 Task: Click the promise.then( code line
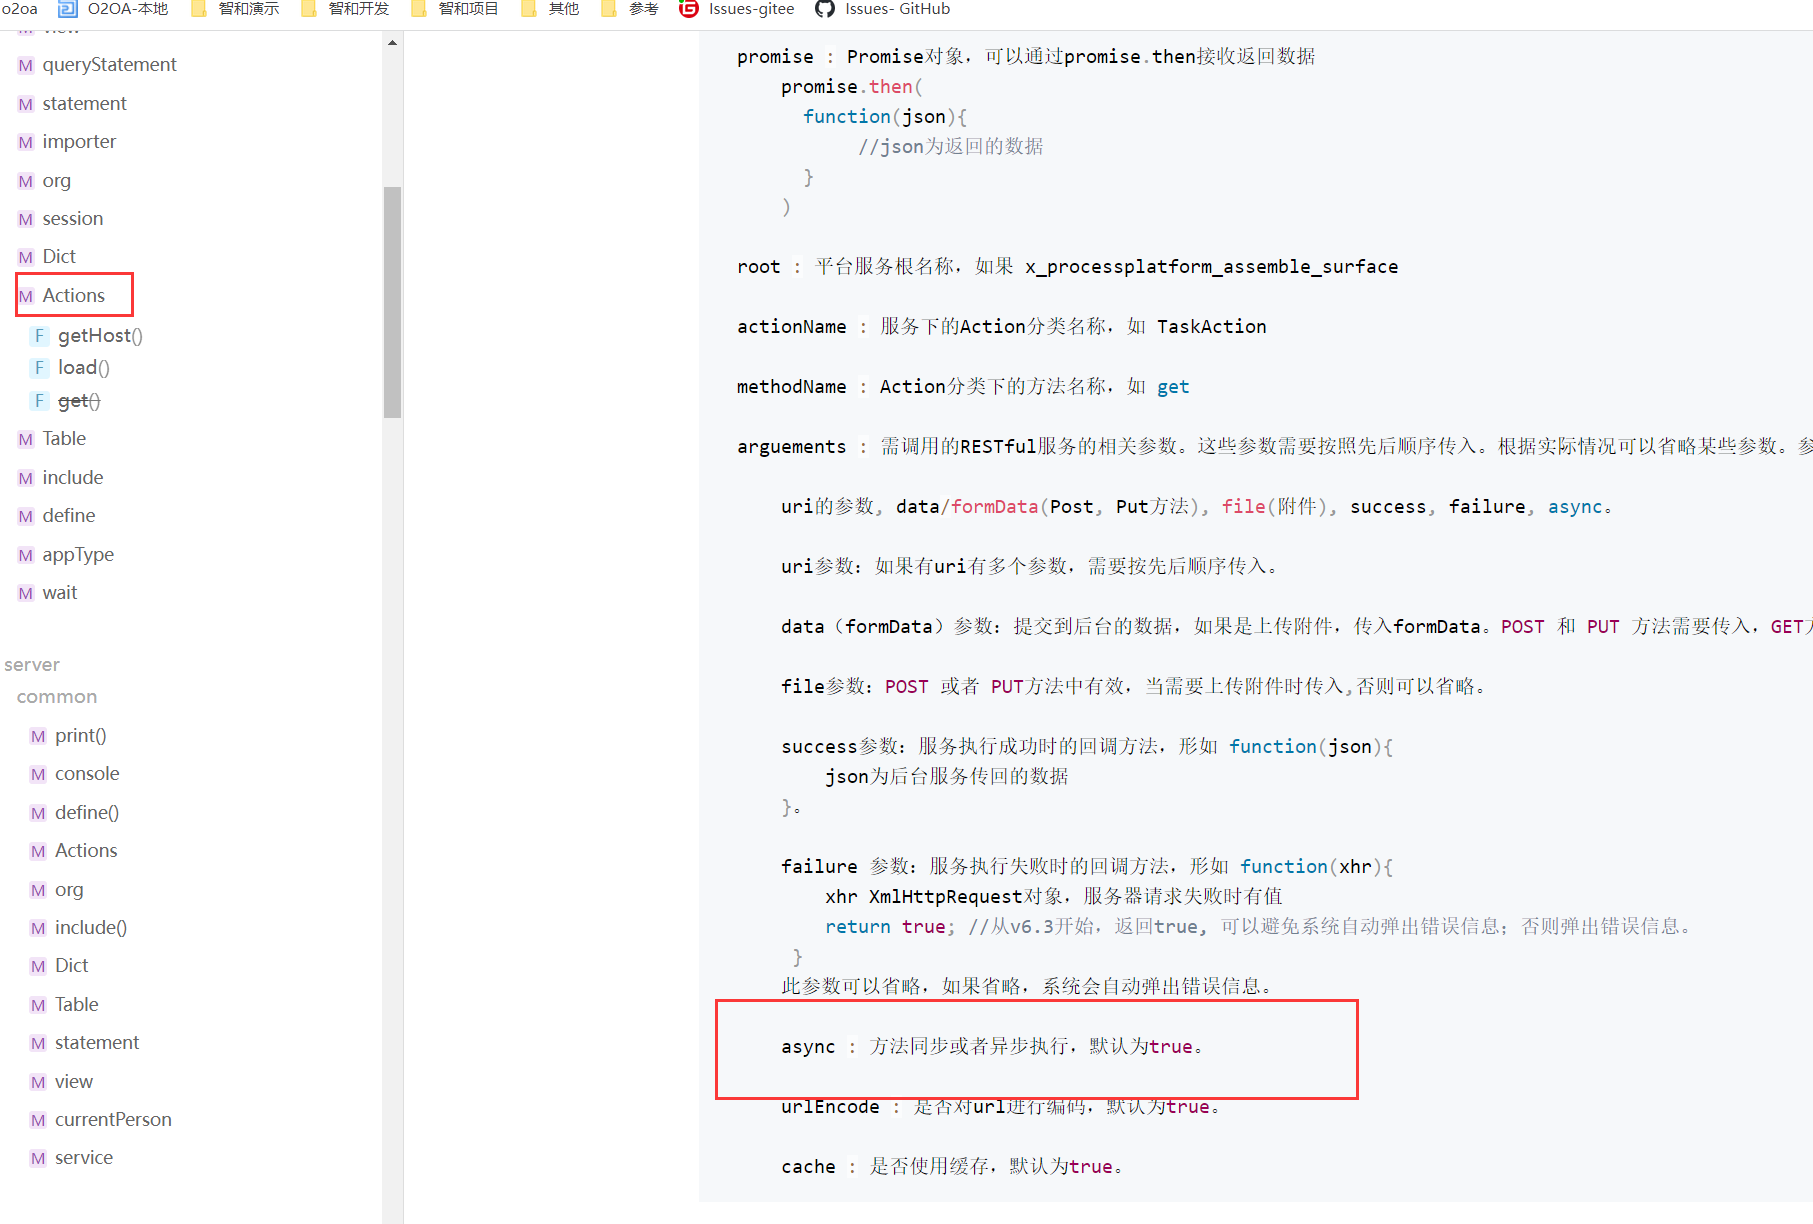[x=852, y=87]
